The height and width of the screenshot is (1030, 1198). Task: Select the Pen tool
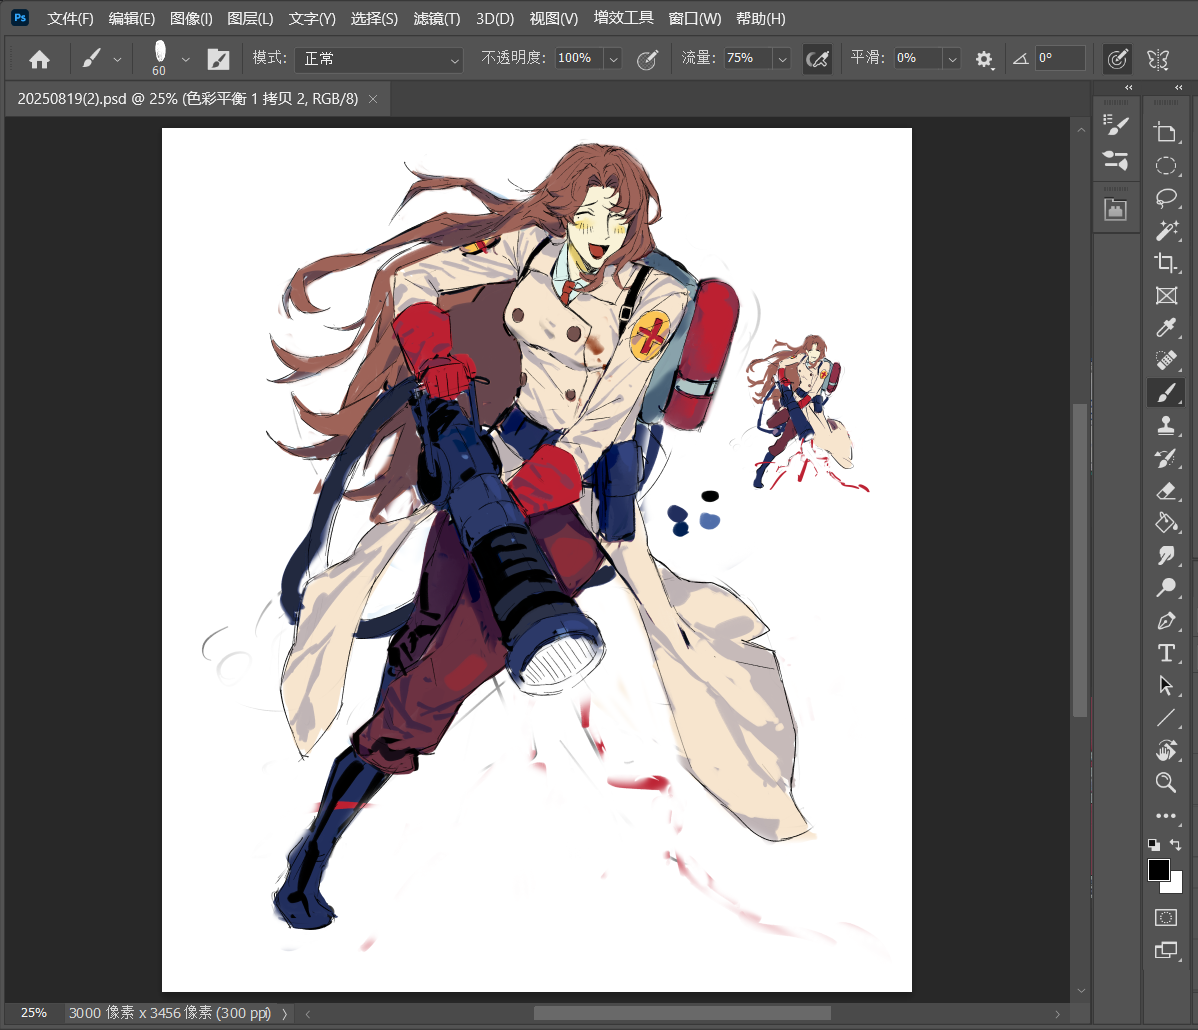coord(1165,620)
